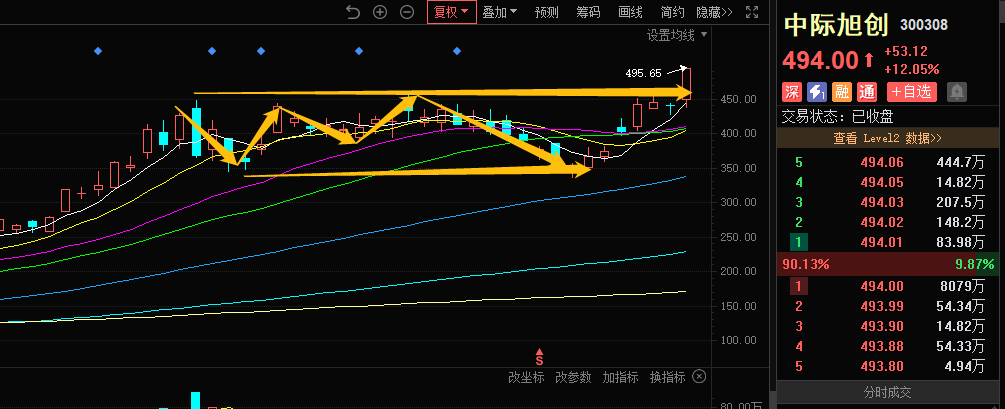Click the 8079万 volume at buy level 1

[x=962, y=287]
